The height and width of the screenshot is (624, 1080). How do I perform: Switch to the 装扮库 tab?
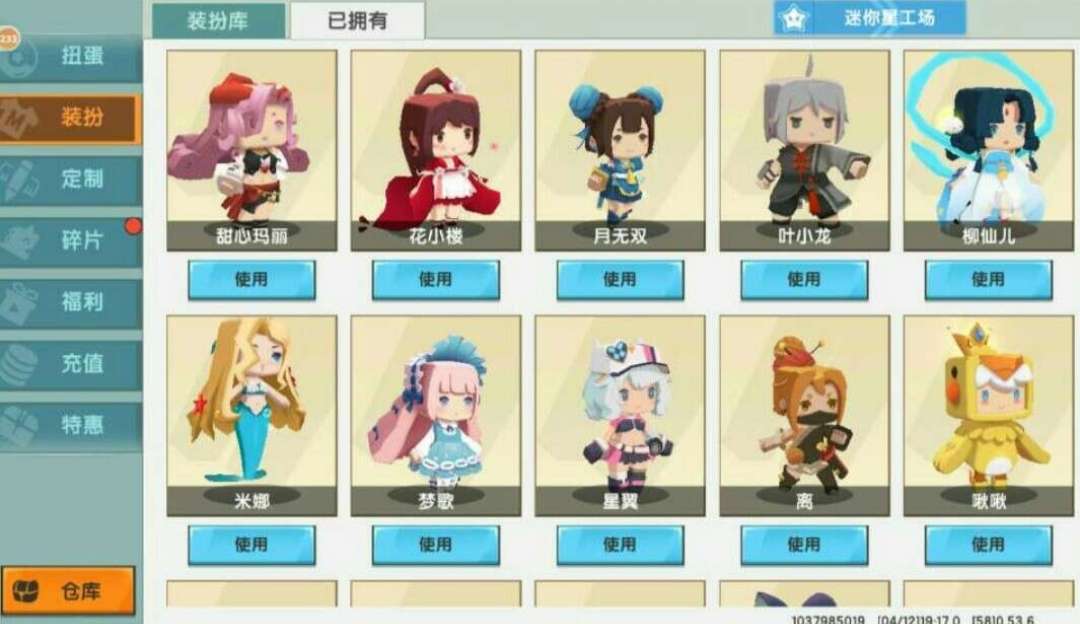pos(218,21)
